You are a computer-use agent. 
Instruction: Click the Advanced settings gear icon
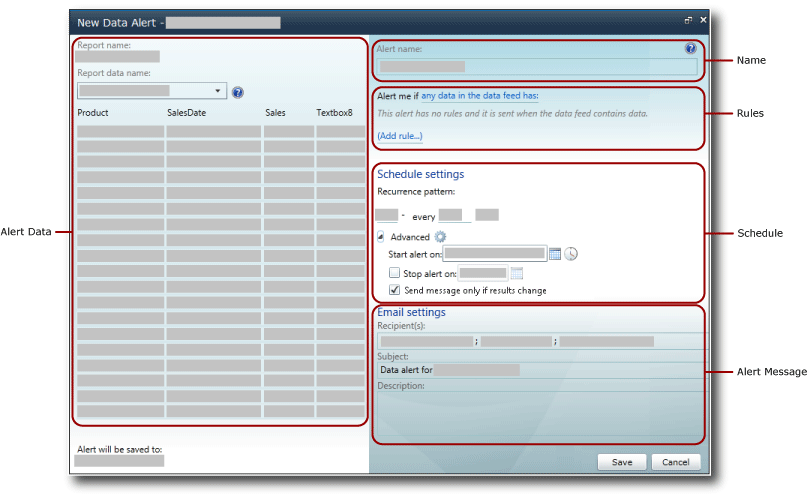click(440, 237)
